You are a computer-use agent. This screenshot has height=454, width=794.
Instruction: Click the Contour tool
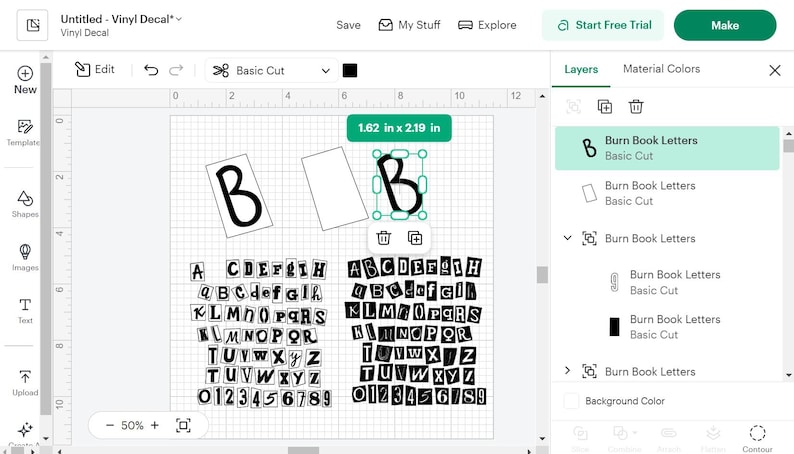point(758,439)
